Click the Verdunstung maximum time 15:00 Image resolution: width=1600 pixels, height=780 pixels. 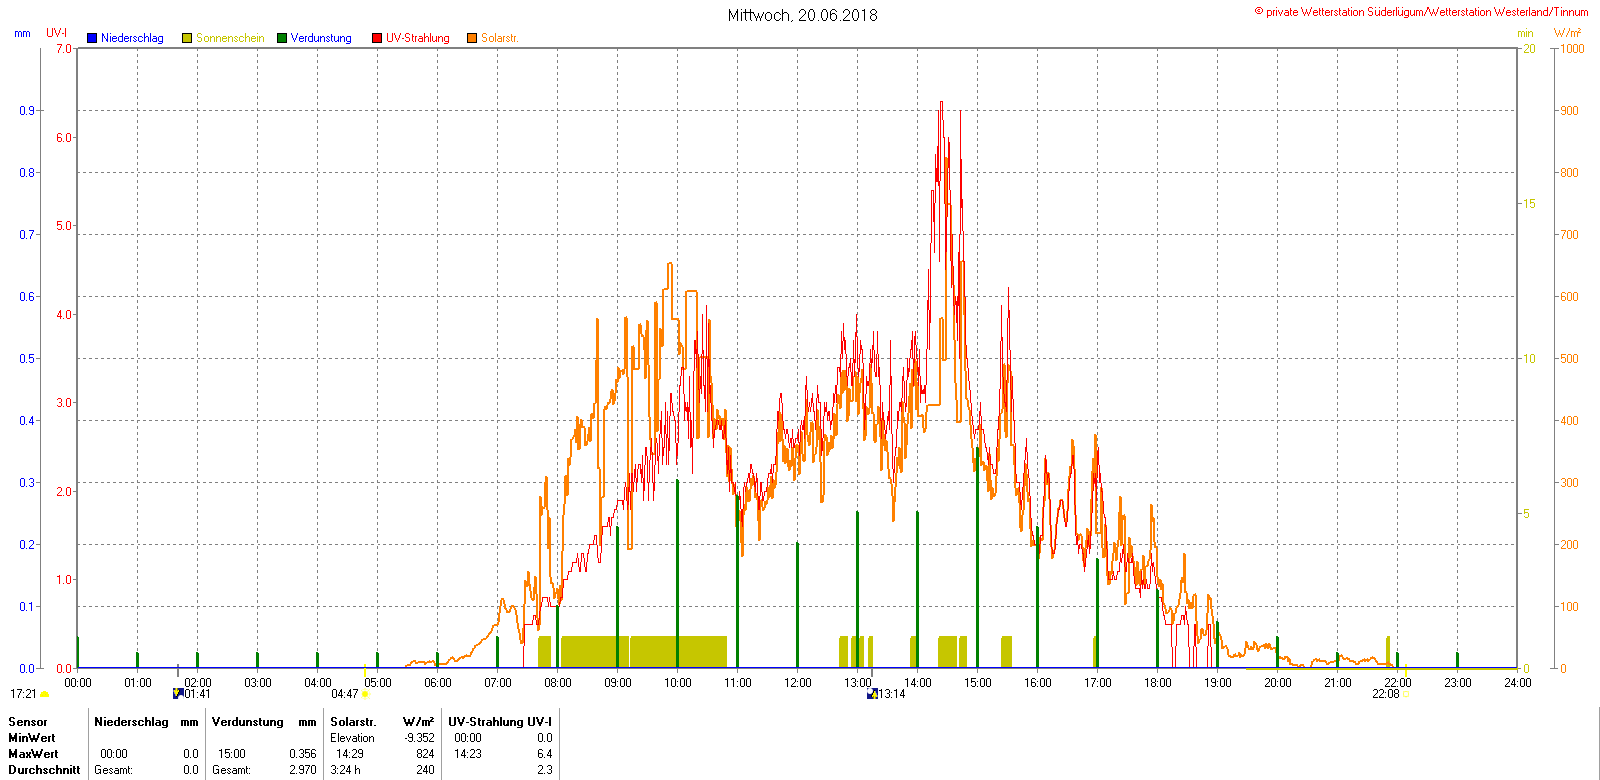pyautogui.click(x=232, y=754)
